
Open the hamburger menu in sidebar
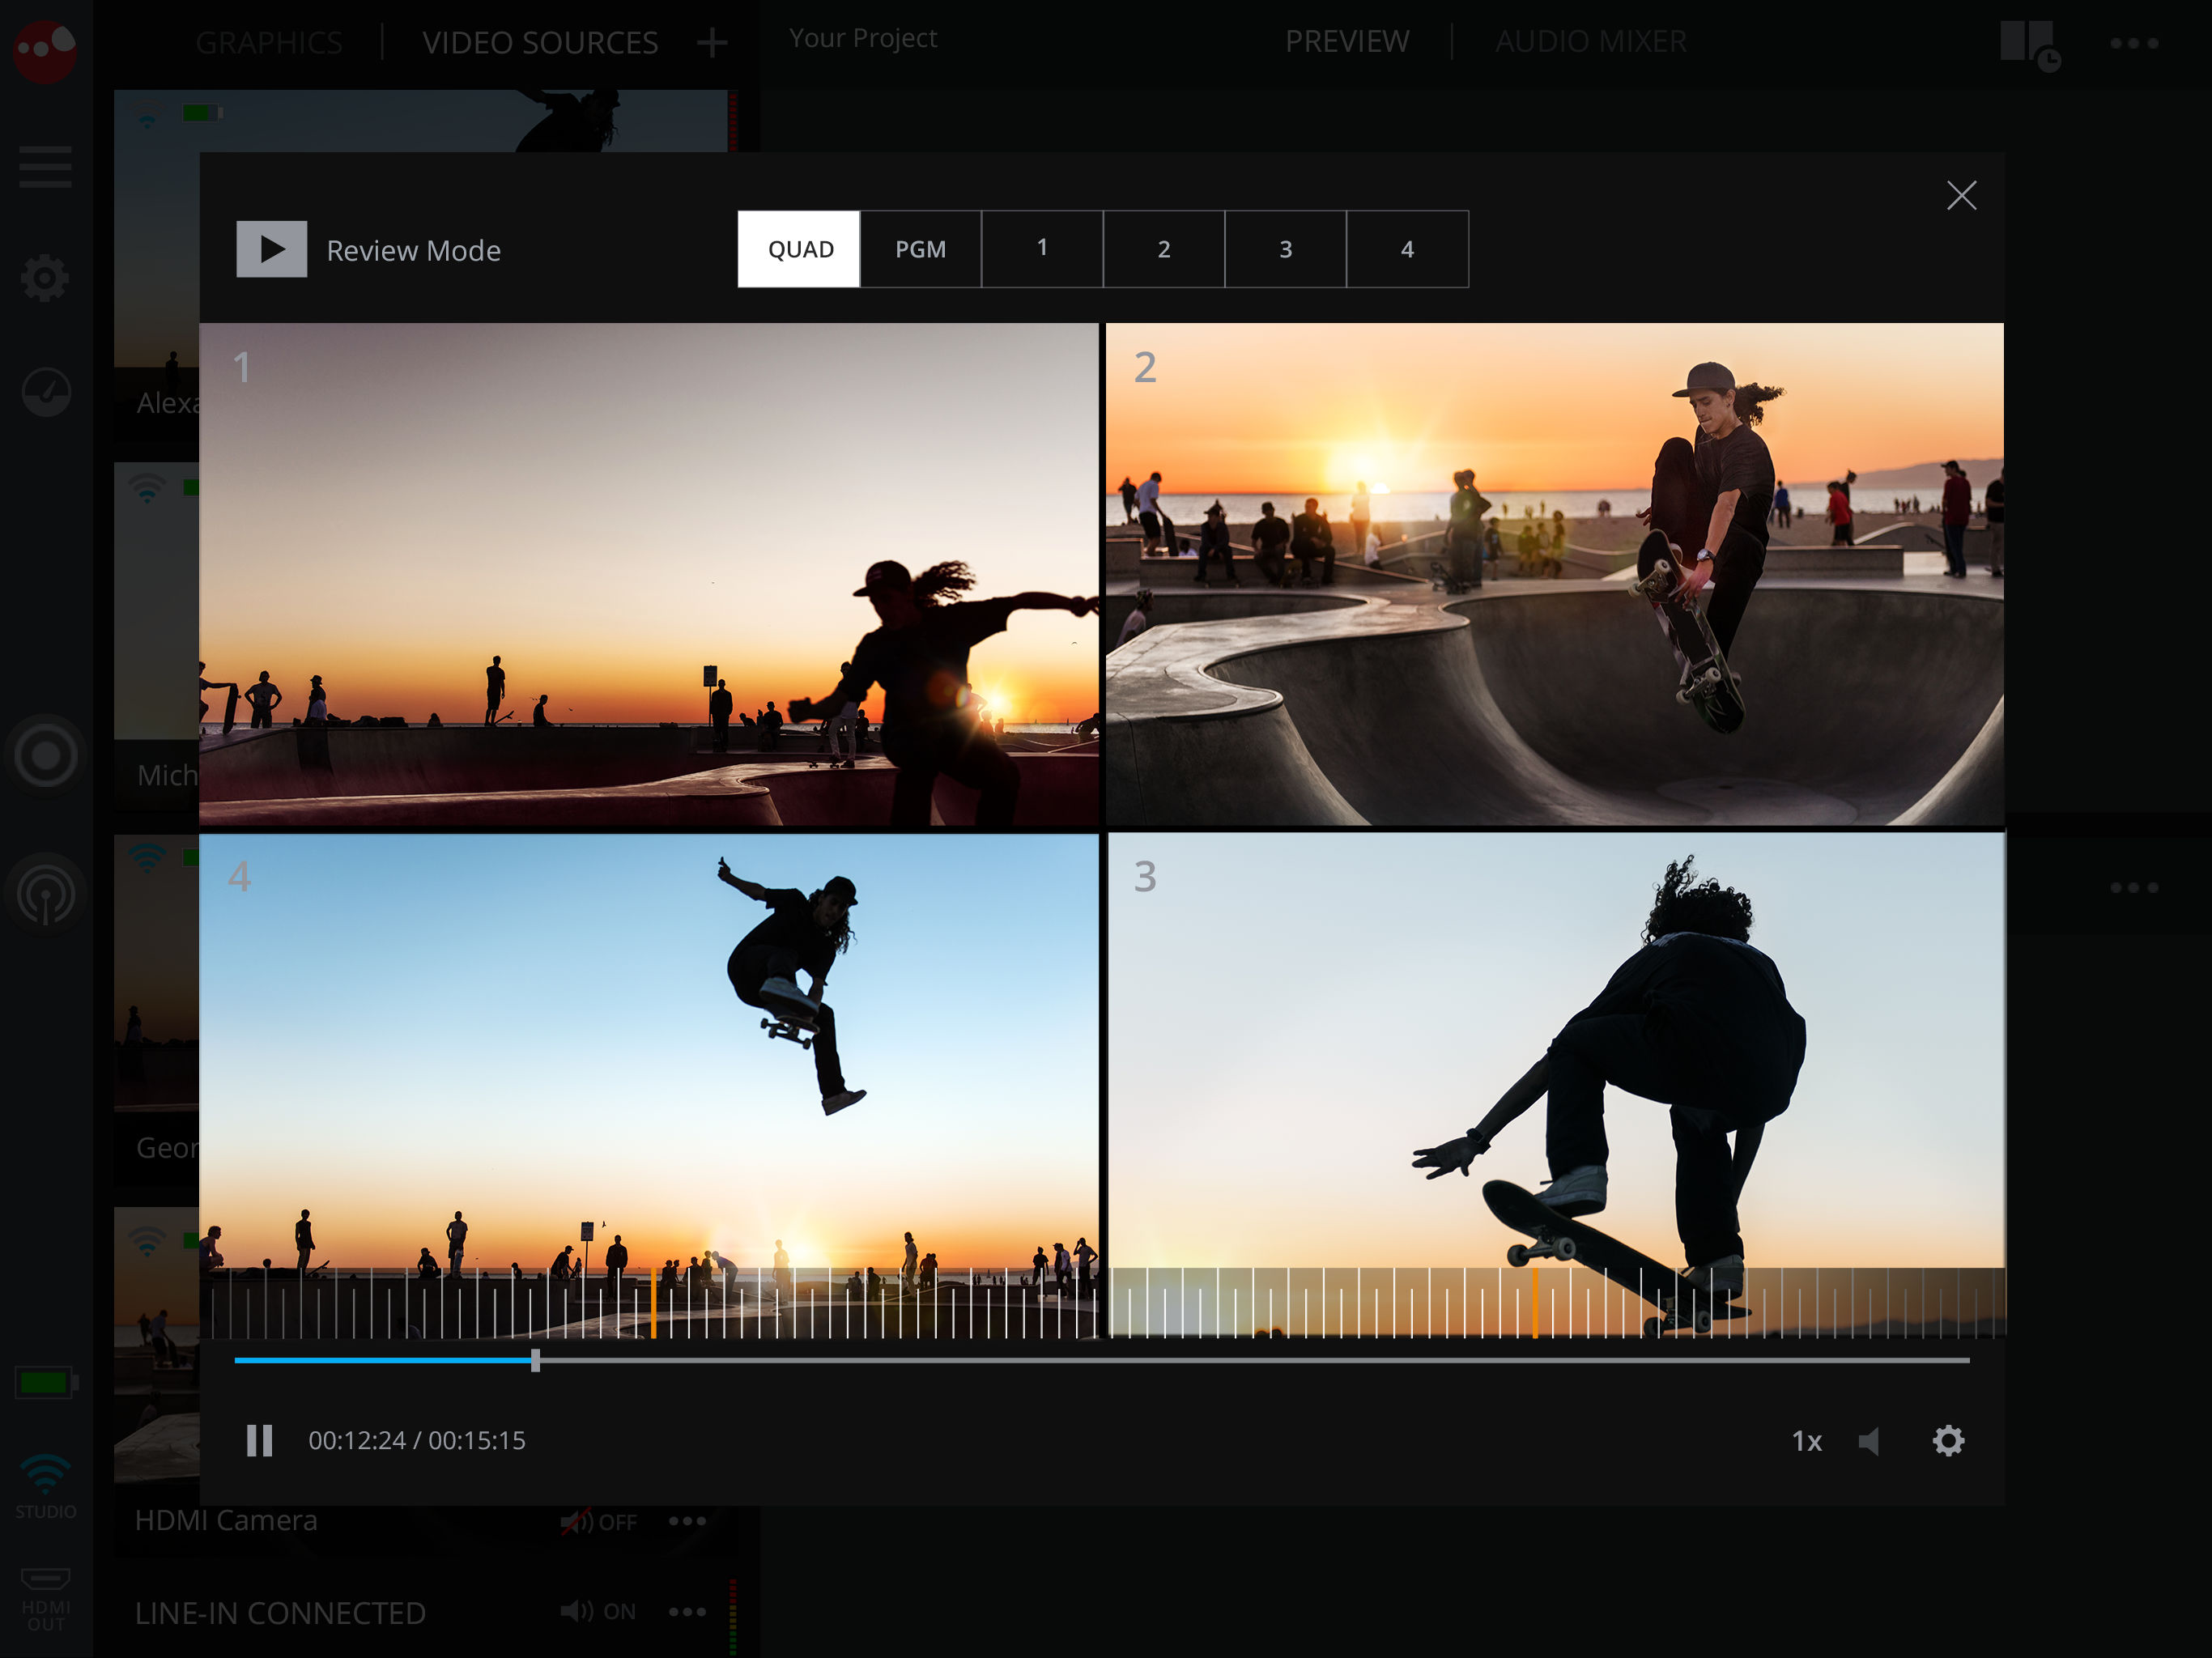pyautogui.click(x=45, y=167)
